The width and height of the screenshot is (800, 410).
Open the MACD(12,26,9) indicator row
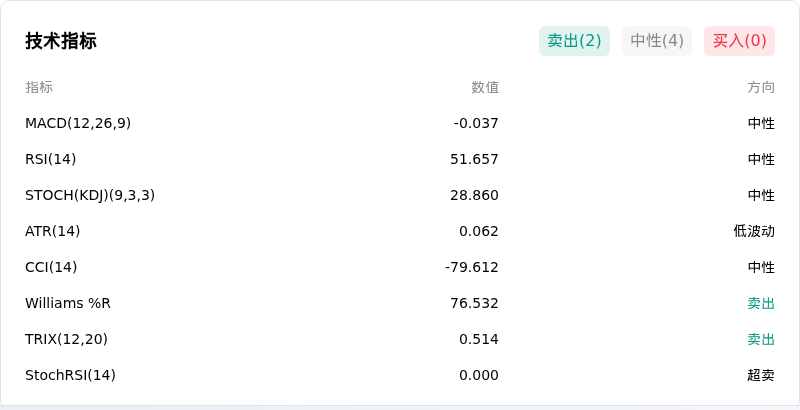400,123
